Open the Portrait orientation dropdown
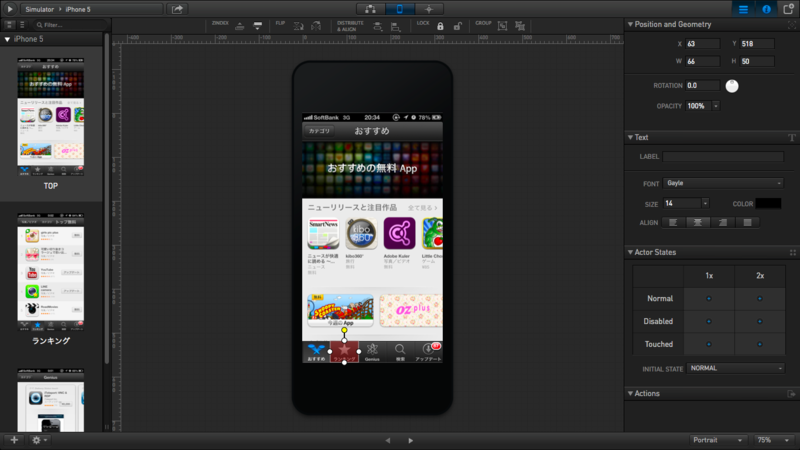The image size is (800, 450). coord(716,440)
